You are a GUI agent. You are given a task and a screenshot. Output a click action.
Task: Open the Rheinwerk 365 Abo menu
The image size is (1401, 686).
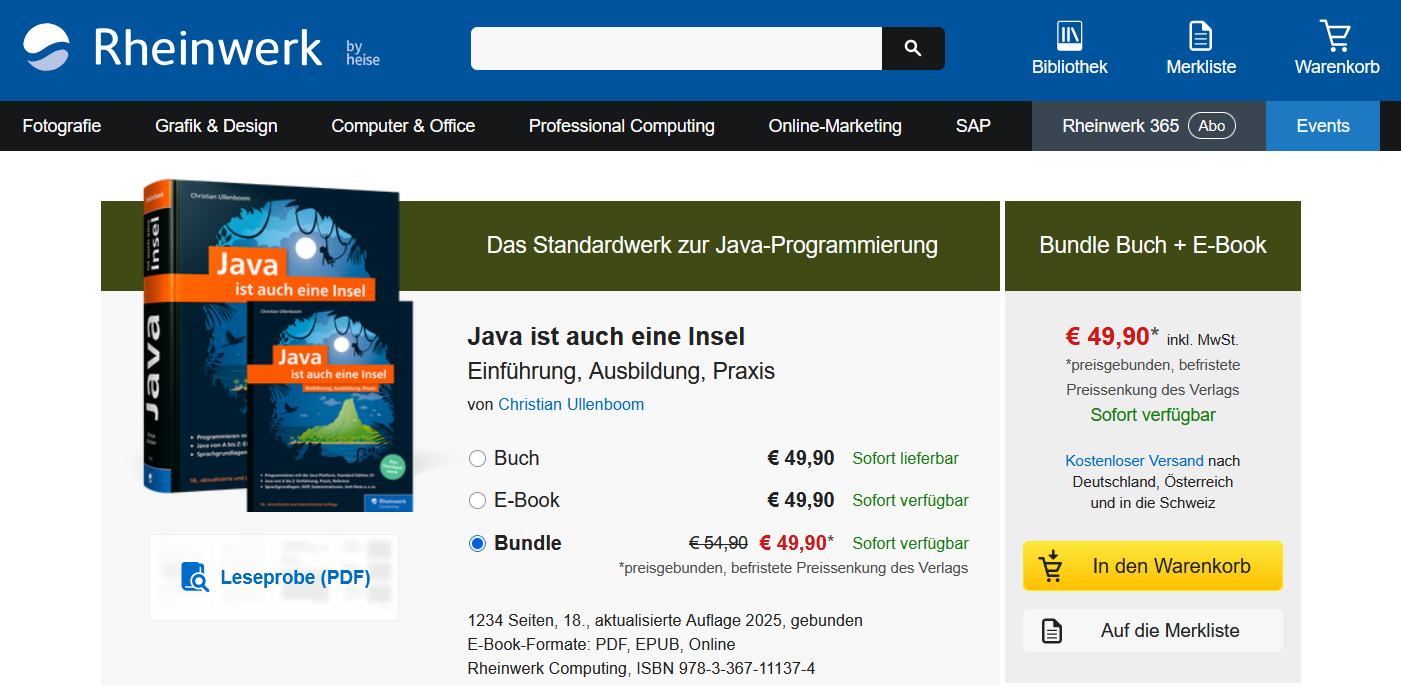(1147, 125)
